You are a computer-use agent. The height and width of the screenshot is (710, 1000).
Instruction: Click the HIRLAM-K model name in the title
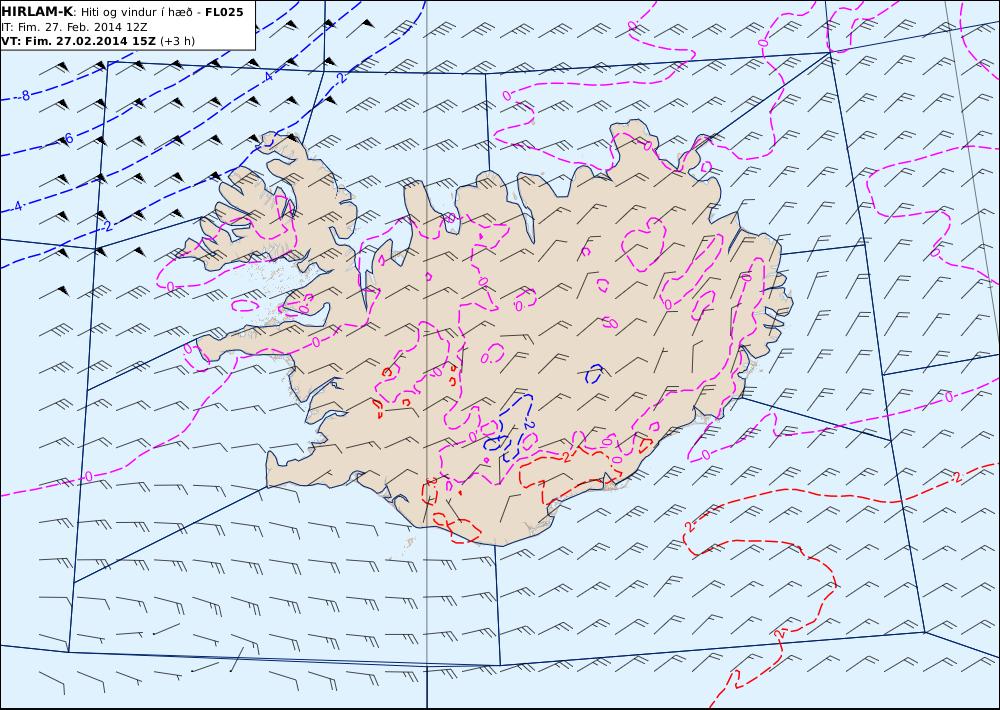coord(37,12)
